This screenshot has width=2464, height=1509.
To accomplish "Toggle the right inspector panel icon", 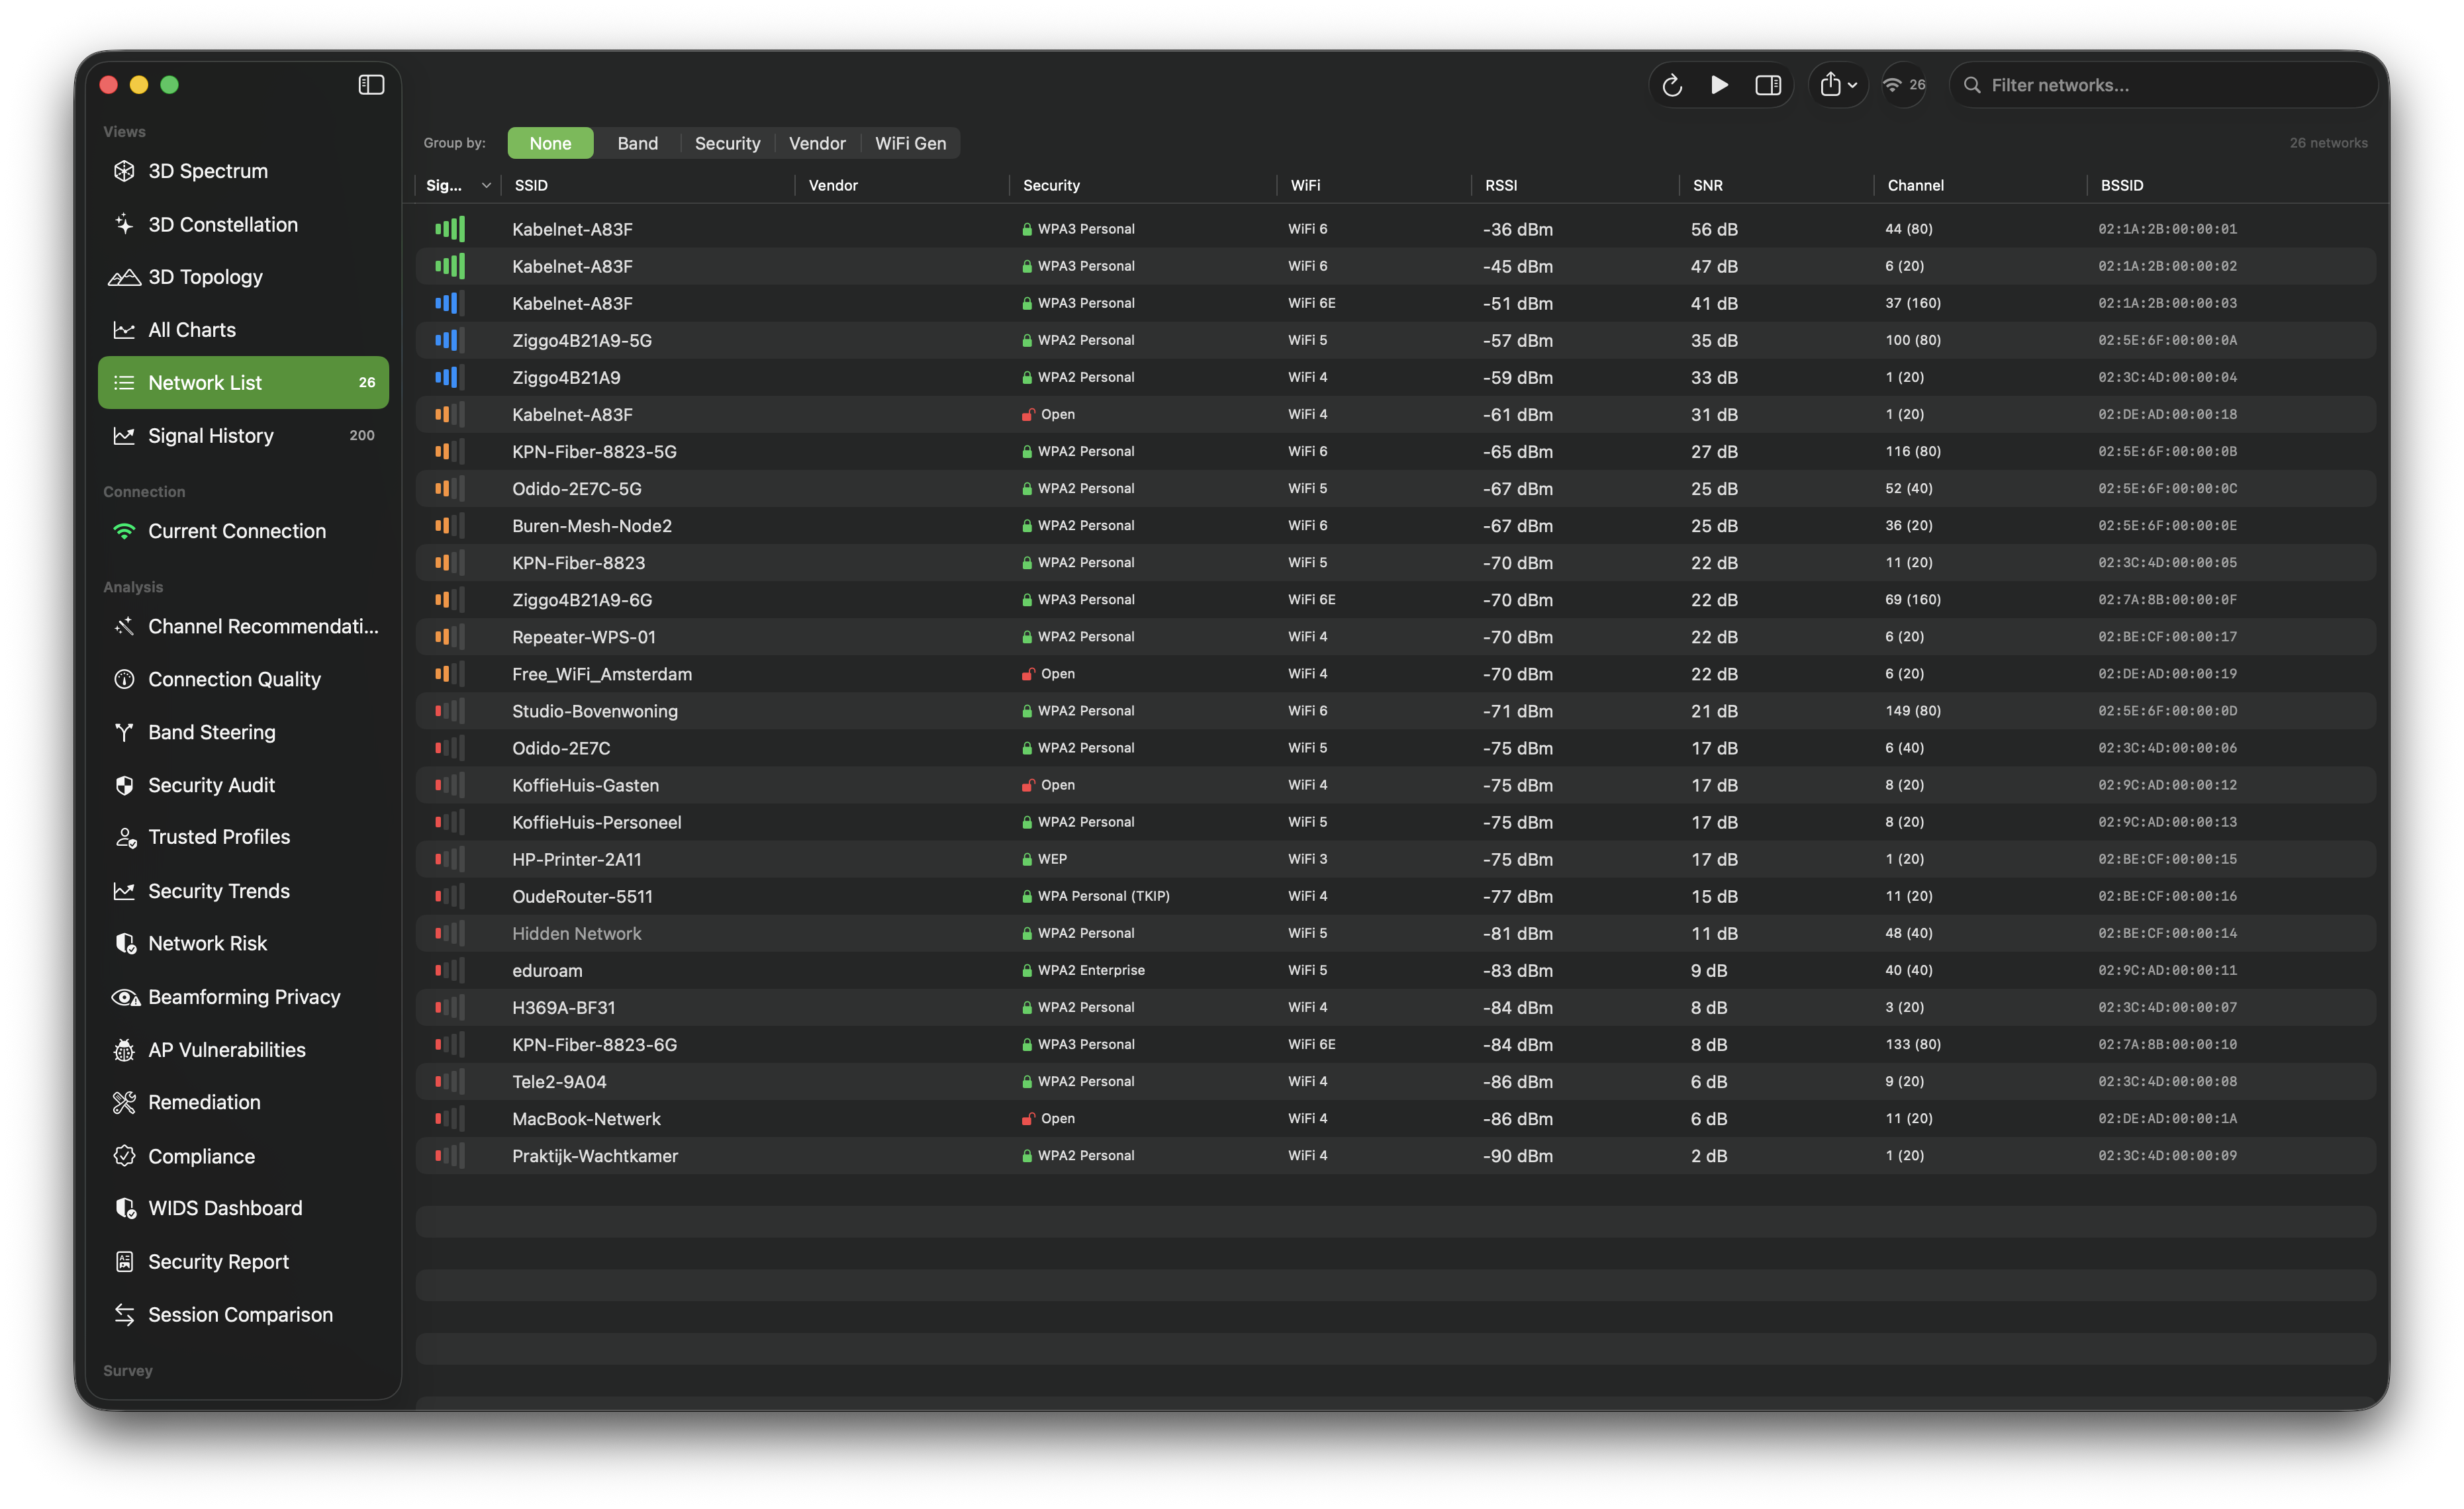I will point(1768,85).
